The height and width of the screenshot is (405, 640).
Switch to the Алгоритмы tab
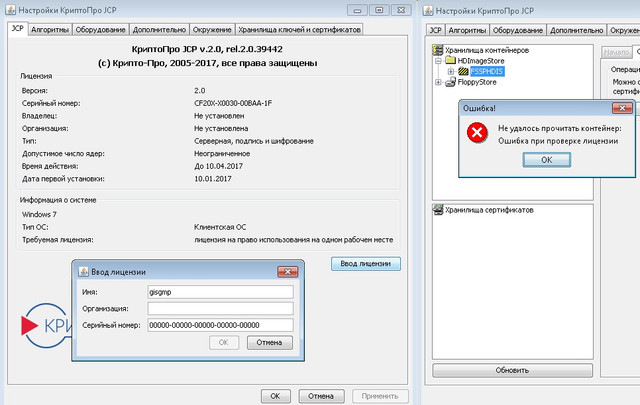50,30
